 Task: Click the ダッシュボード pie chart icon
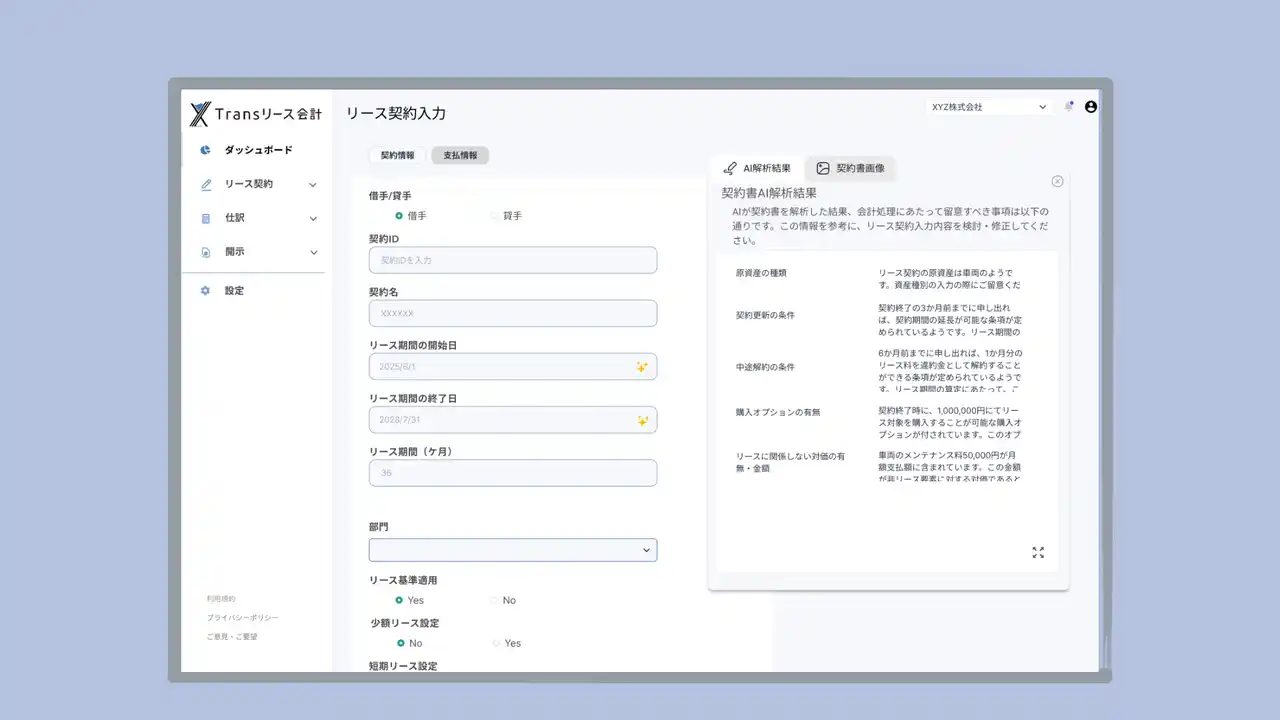pyautogui.click(x=205, y=150)
